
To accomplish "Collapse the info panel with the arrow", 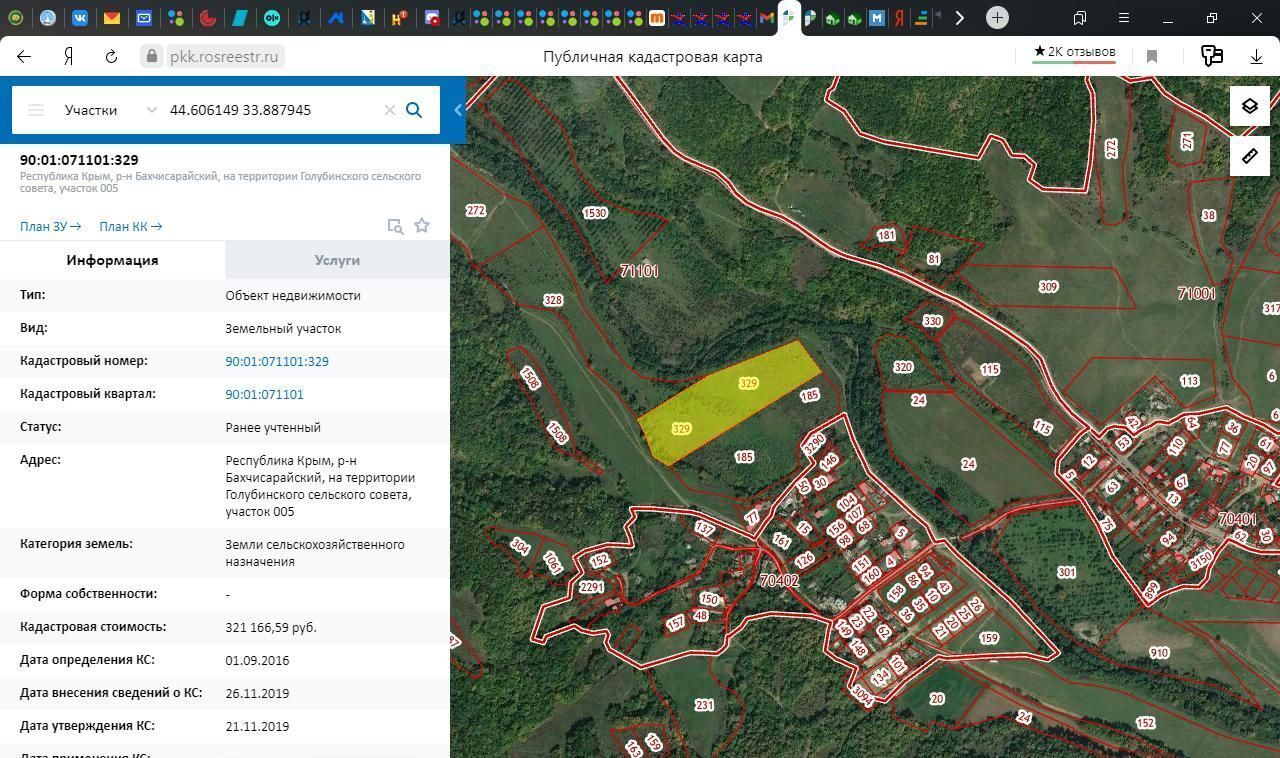I will (x=458, y=110).
